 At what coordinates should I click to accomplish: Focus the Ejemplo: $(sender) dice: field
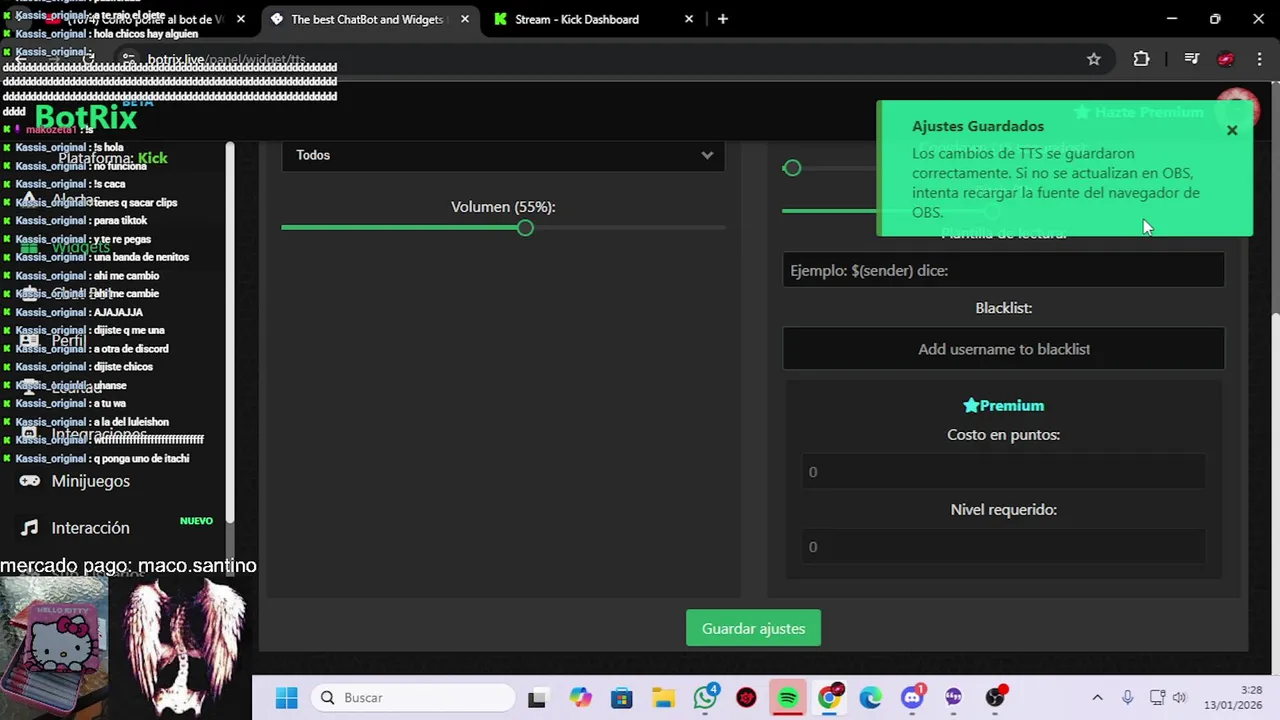(x=1003, y=270)
